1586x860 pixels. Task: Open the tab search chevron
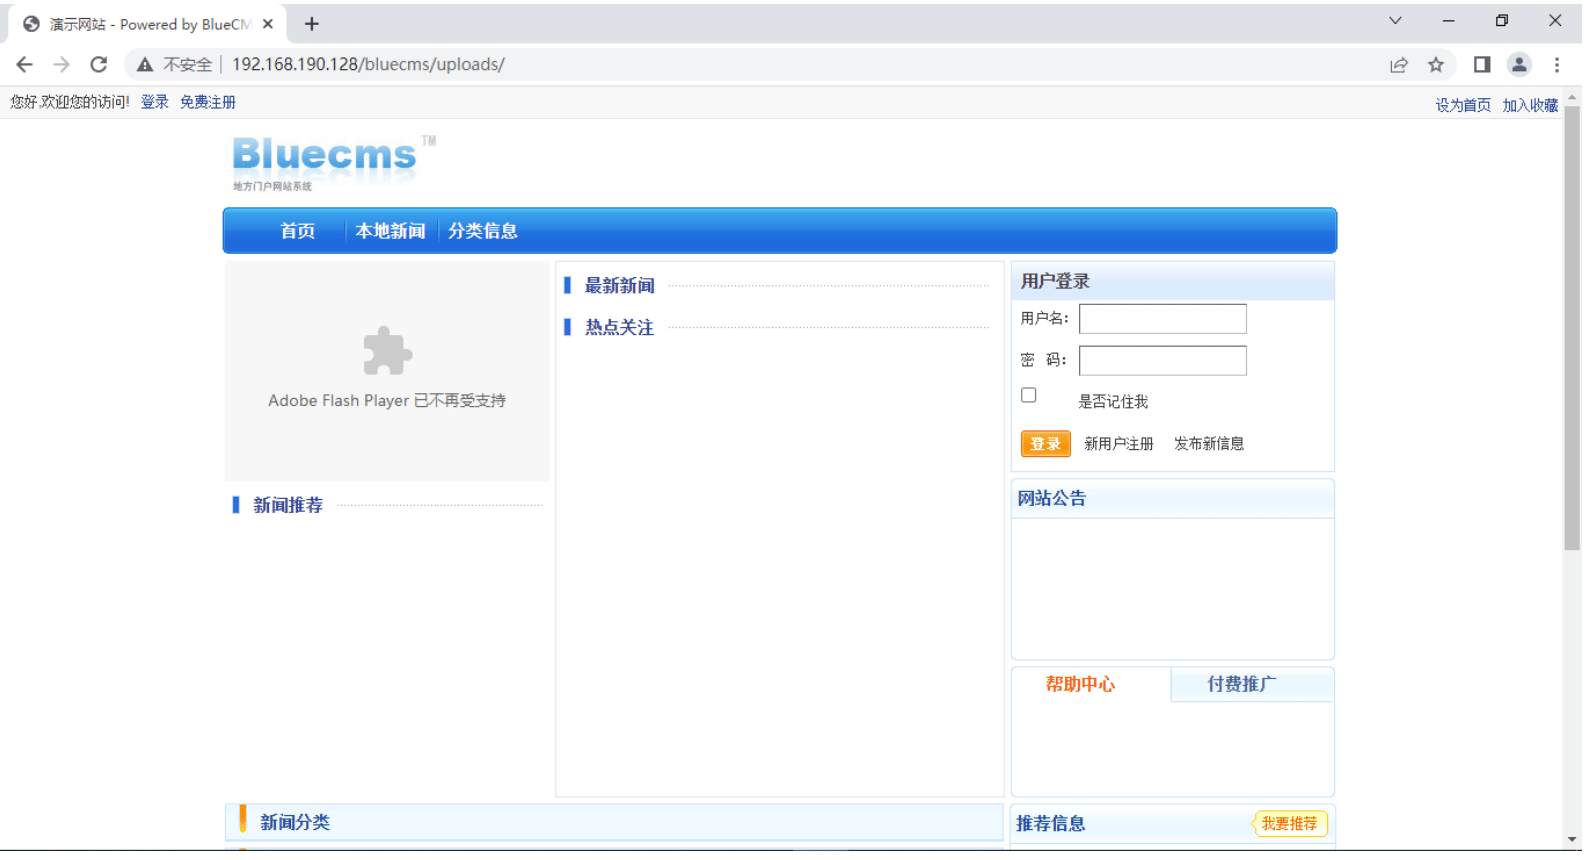coord(1395,21)
